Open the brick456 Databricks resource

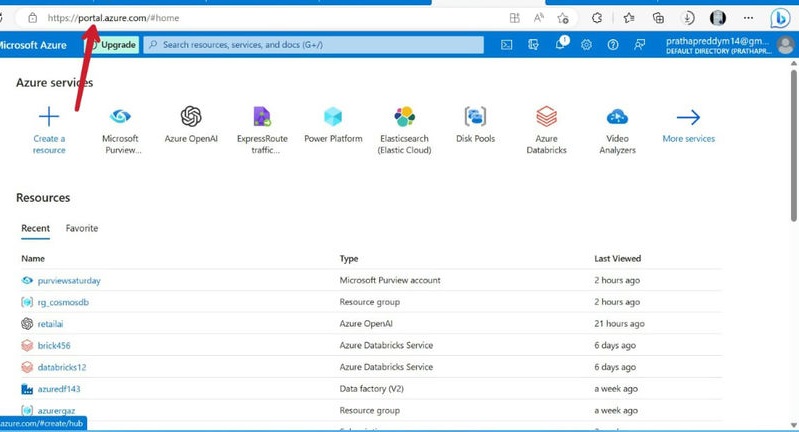pyautogui.click(x=54, y=345)
